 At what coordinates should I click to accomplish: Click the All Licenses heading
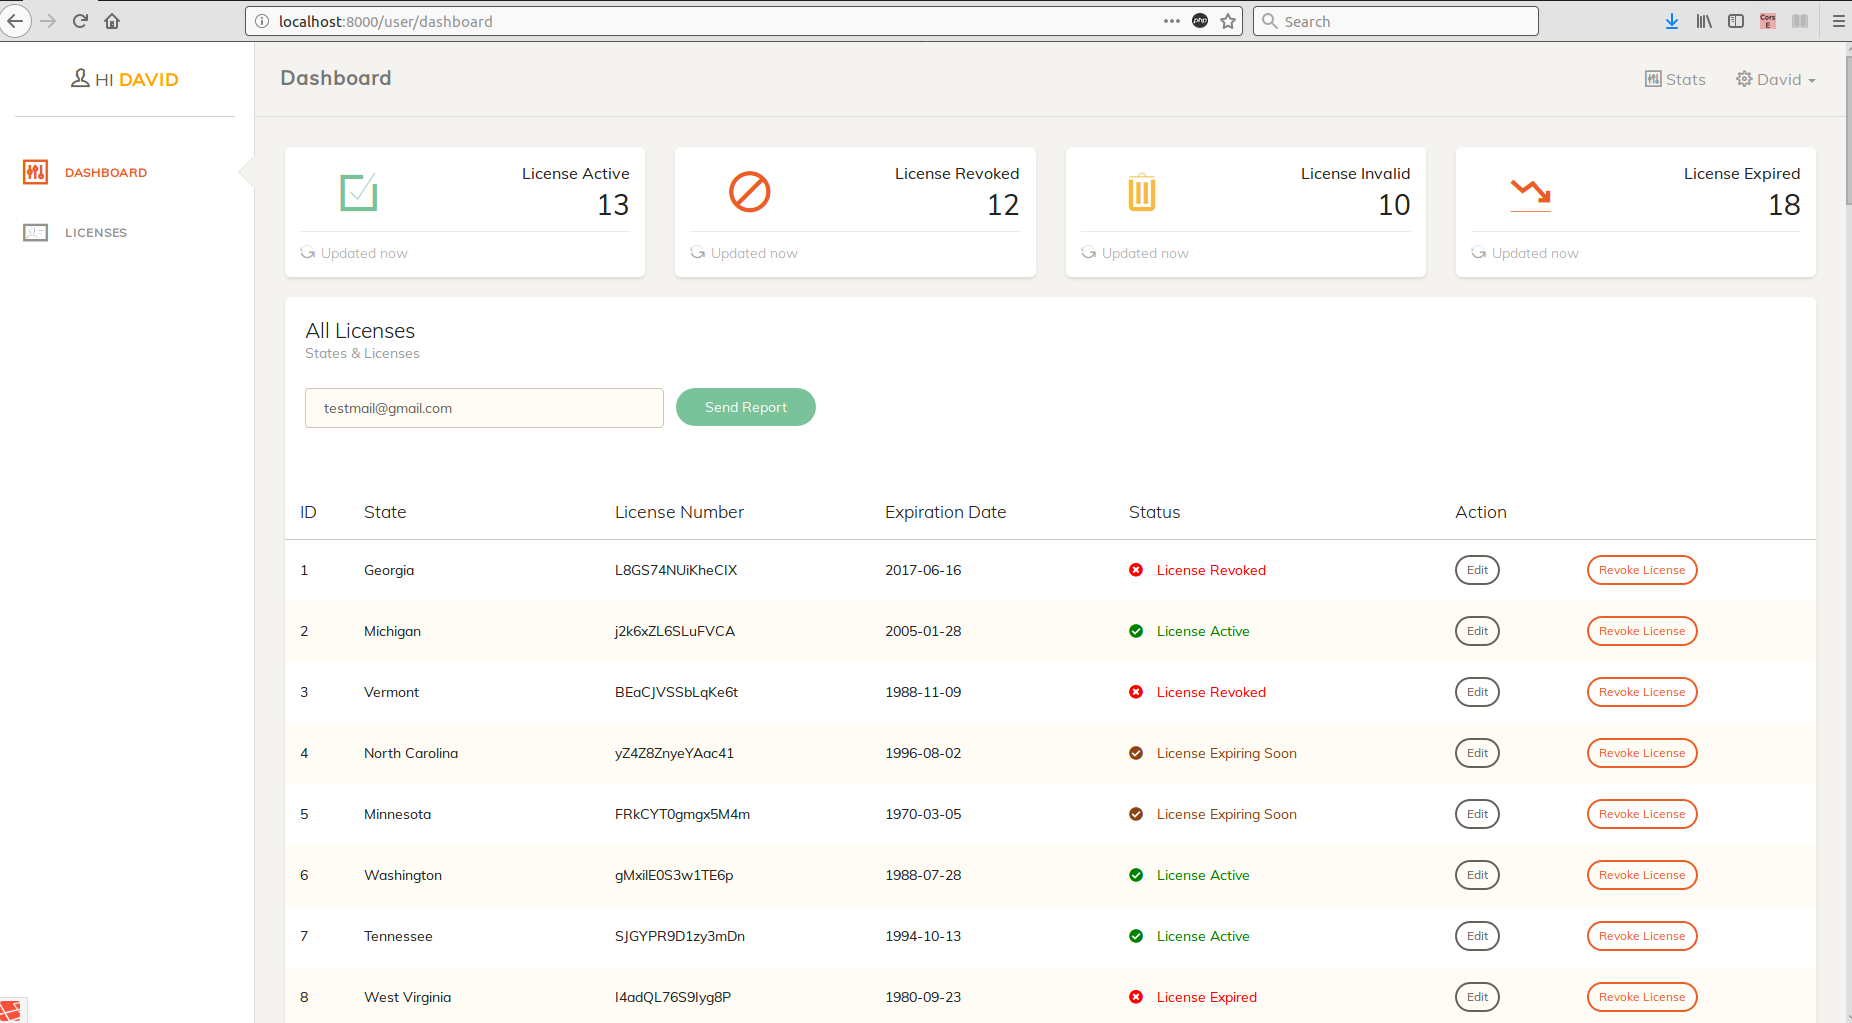click(360, 331)
